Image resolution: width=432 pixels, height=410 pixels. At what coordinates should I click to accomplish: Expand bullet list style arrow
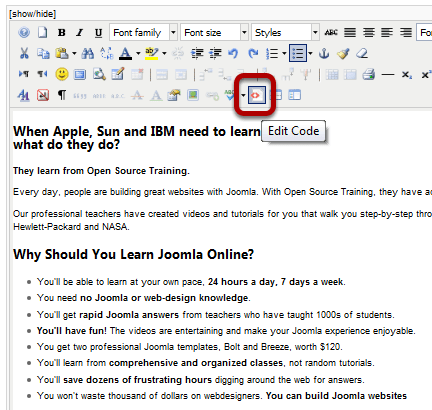coord(310,53)
